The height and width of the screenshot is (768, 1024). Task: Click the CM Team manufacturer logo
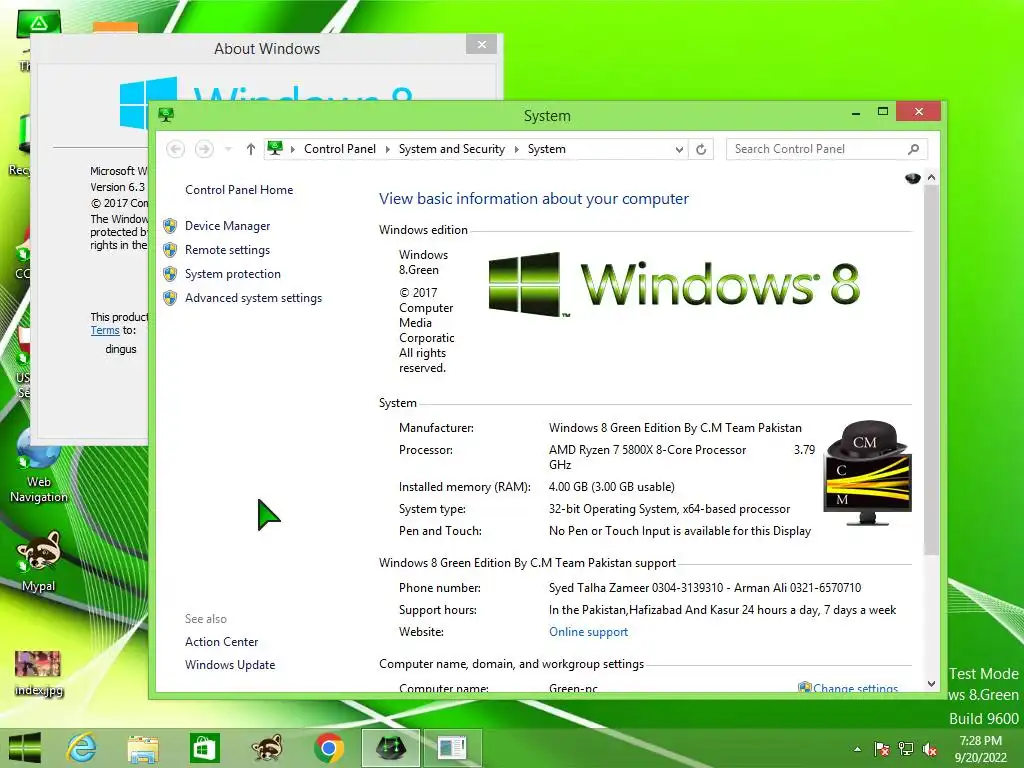coord(868,473)
